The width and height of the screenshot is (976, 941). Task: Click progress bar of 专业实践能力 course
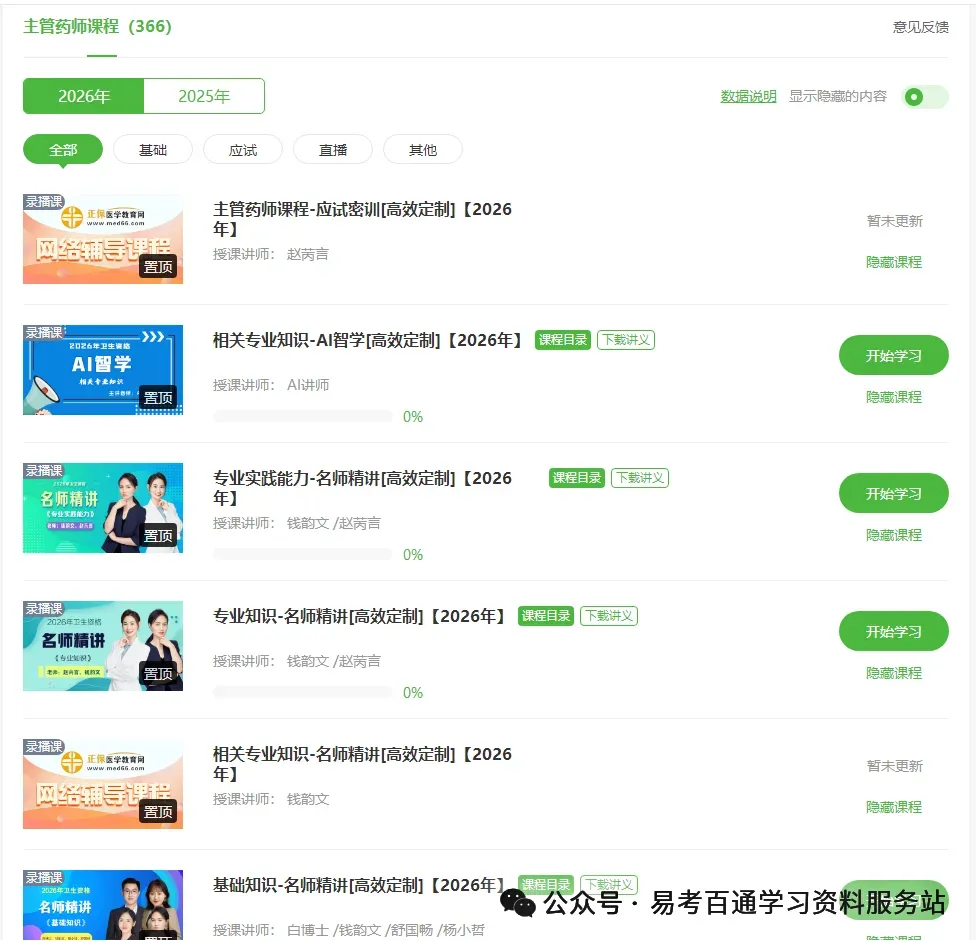(x=303, y=555)
